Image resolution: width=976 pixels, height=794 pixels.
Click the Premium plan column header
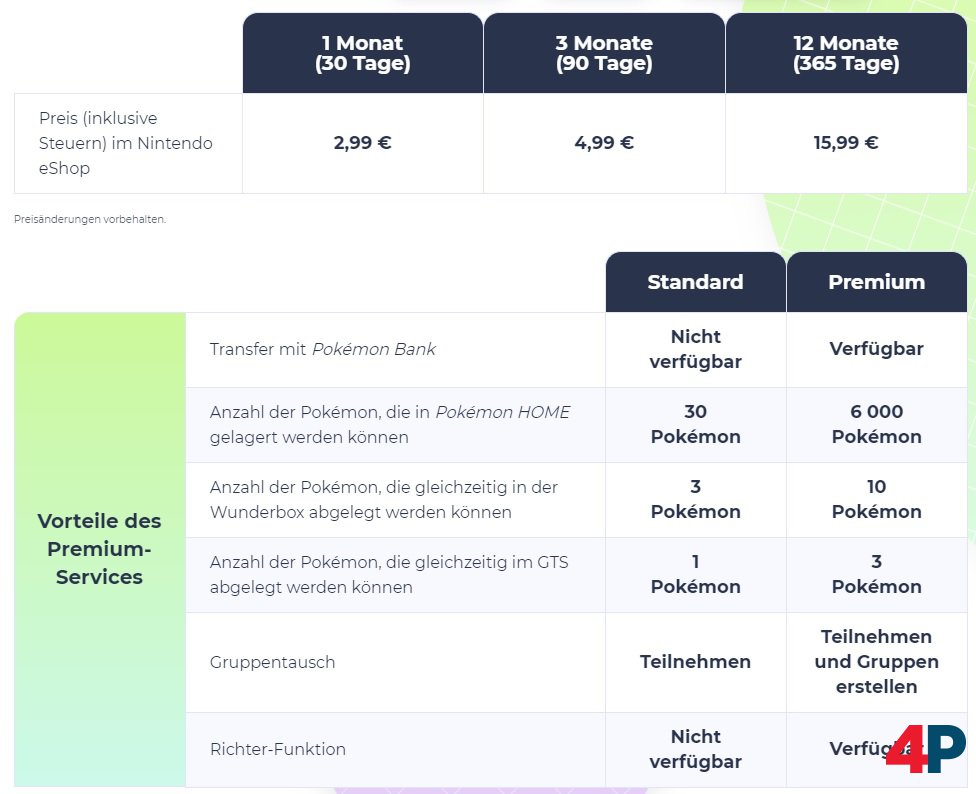pyautogui.click(x=876, y=282)
